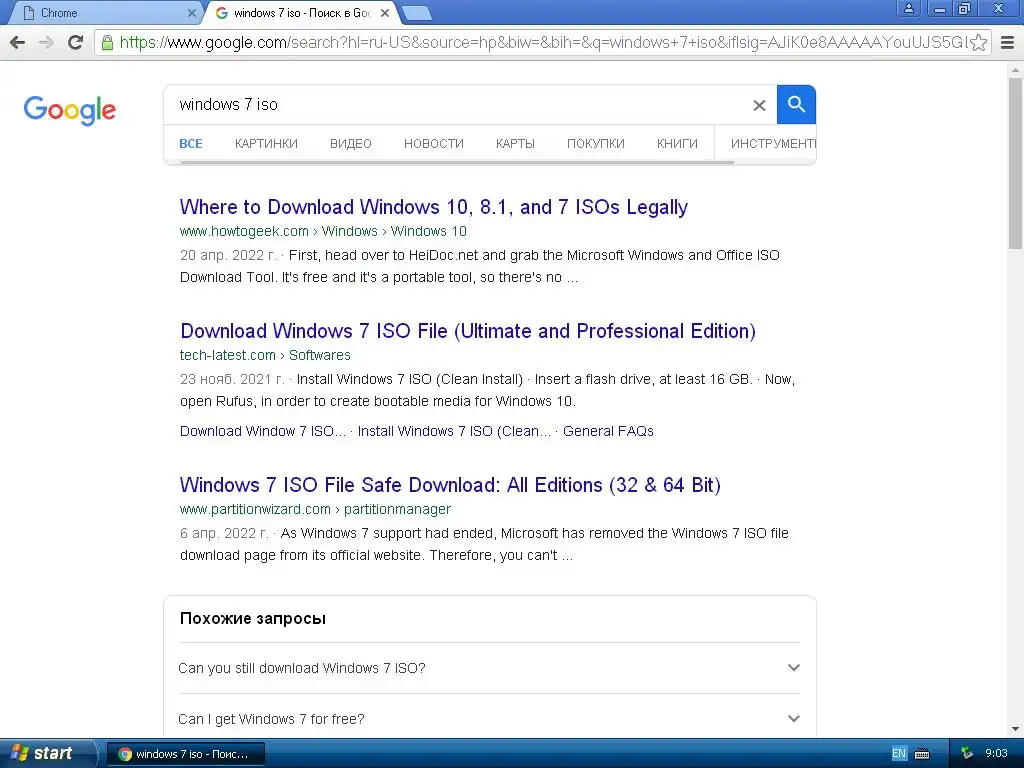Close the 'windows 7 iso' search tab
1024x768 pixels.
pos(385,13)
